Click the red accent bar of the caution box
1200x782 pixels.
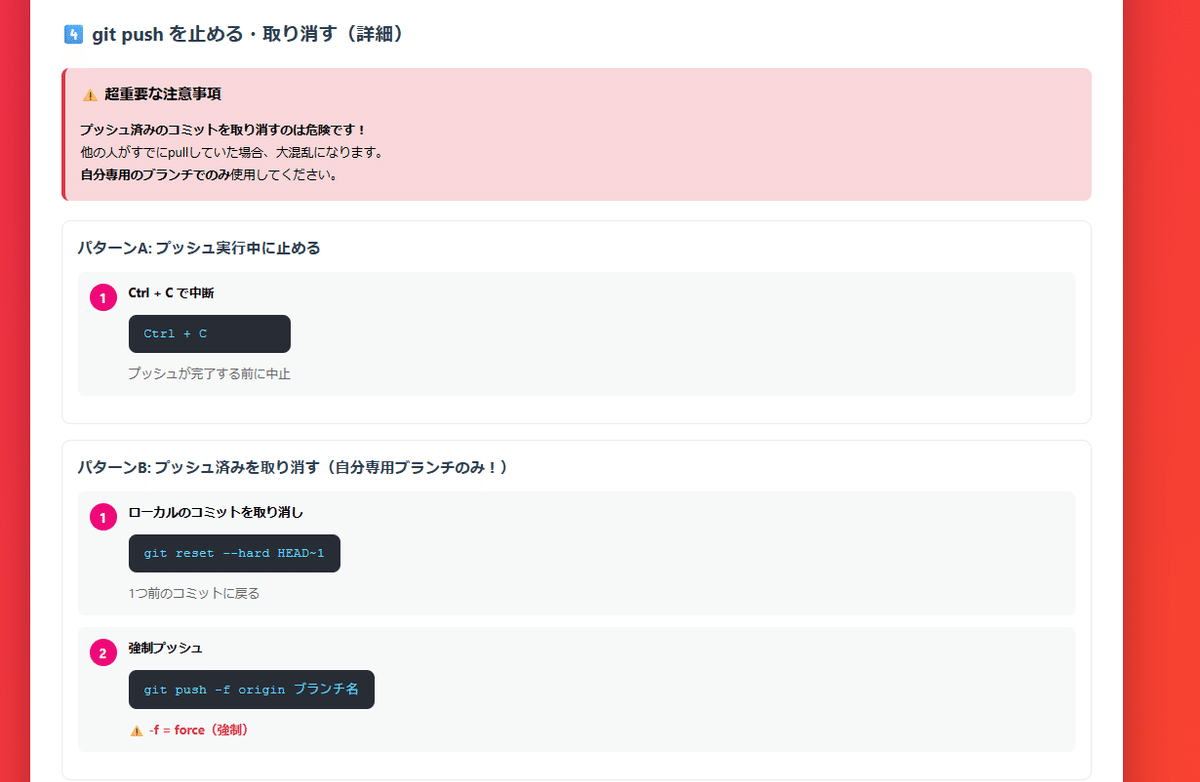pos(65,134)
